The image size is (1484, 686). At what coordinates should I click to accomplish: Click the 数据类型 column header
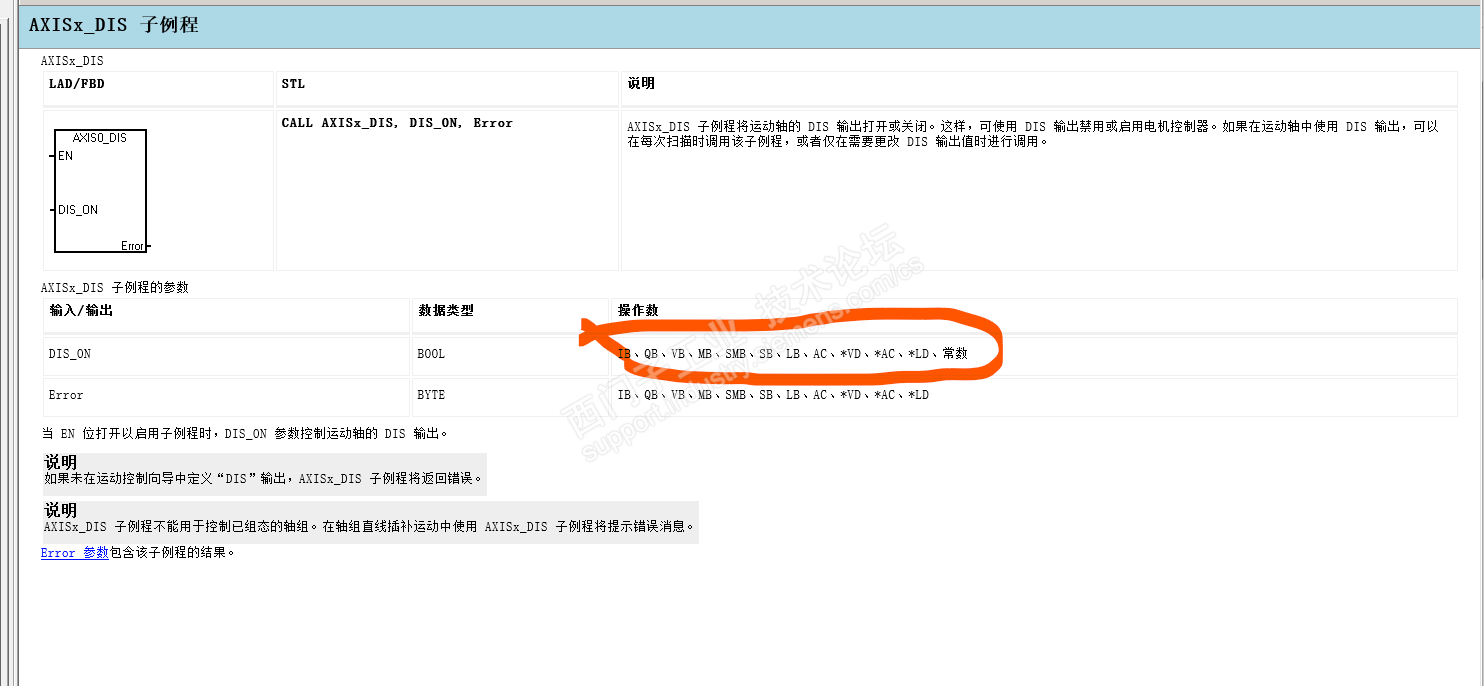coord(445,311)
